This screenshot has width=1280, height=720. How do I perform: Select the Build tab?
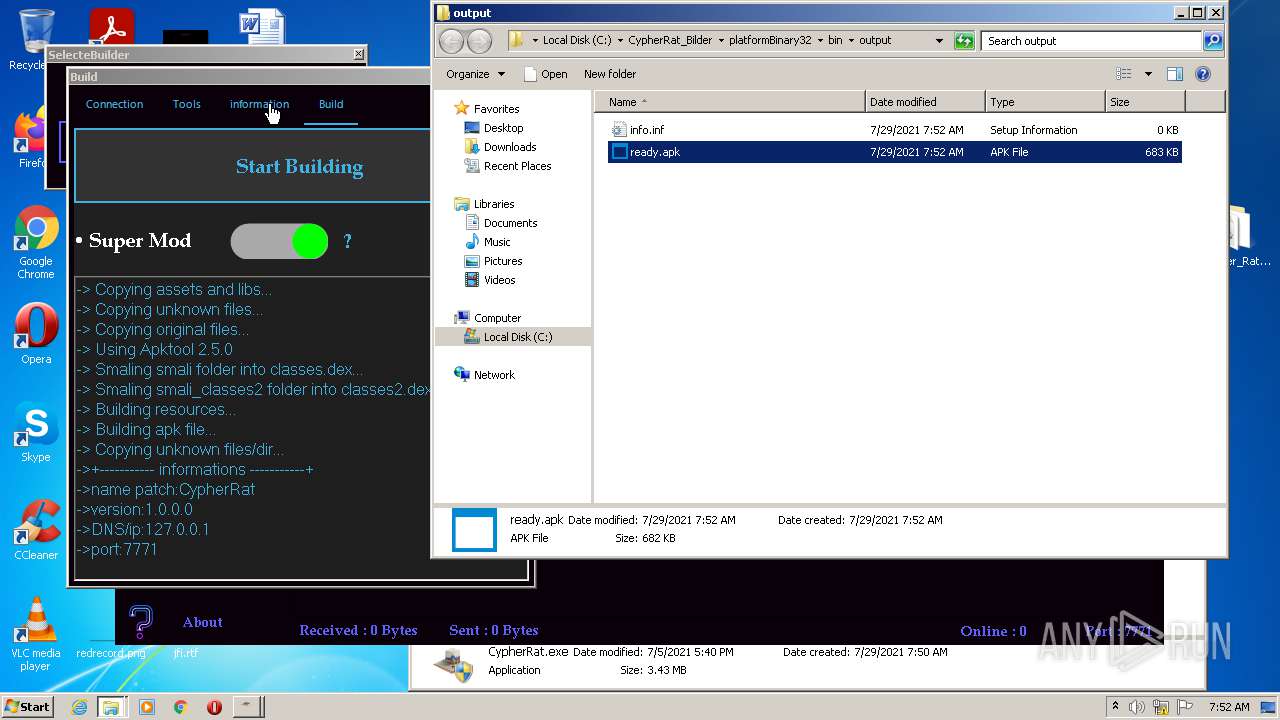coord(331,104)
